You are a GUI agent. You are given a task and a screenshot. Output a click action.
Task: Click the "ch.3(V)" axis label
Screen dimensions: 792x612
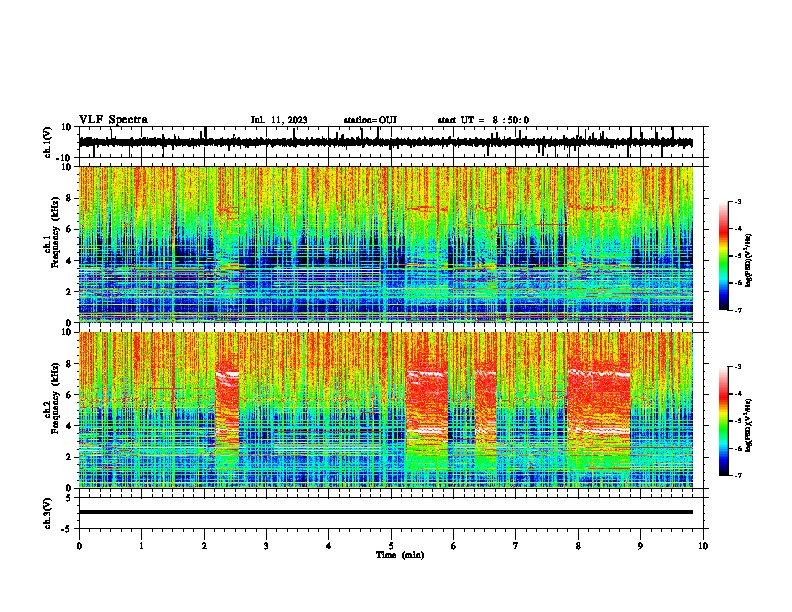point(48,513)
